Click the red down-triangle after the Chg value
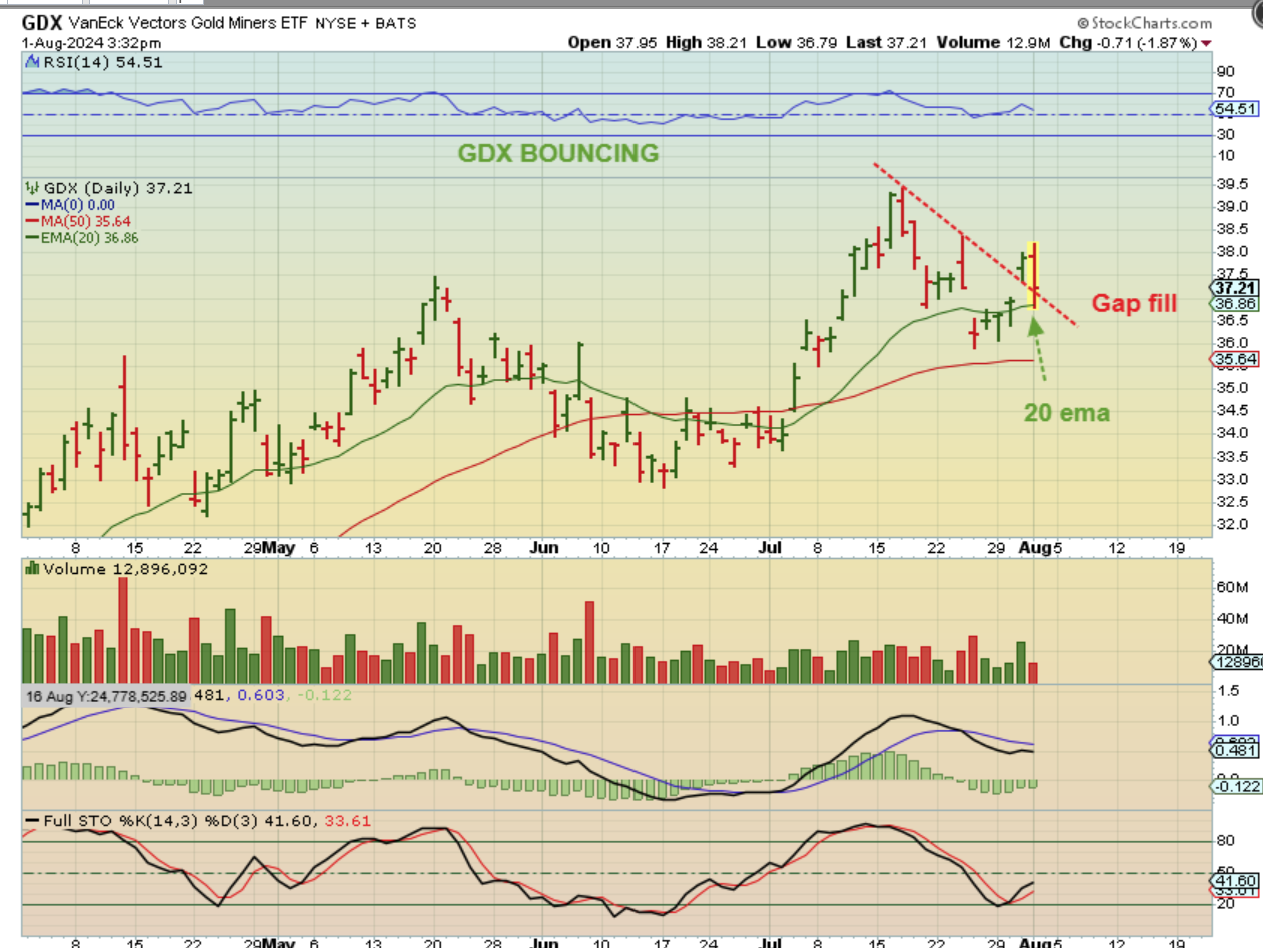Screen dimensions: 1263x948 [1207, 43]
